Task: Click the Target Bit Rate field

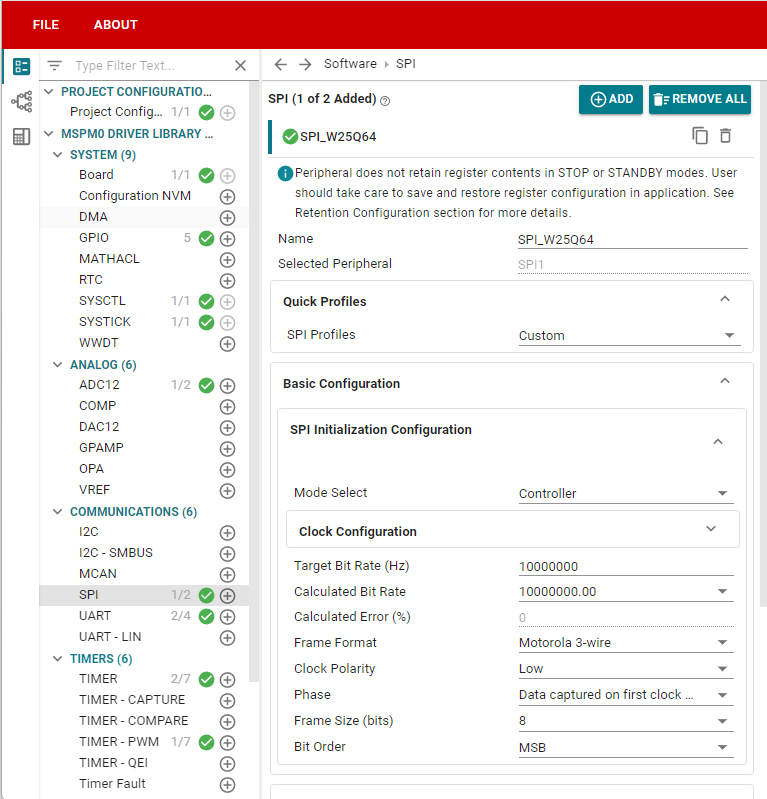Action: [x=626, y=566]
